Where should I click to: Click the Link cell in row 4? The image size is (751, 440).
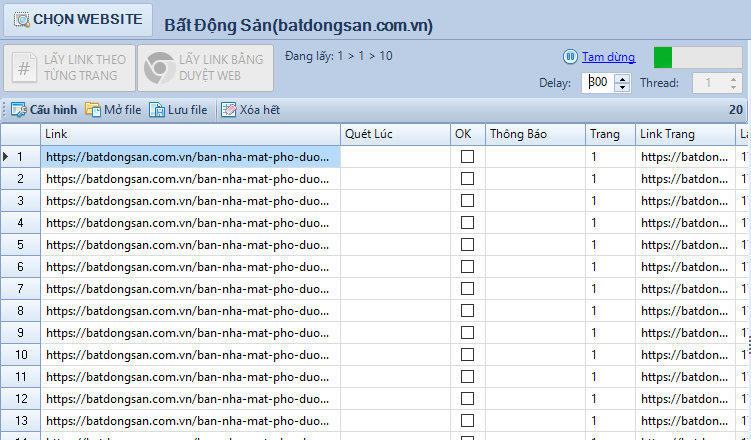tap(191, 223)
